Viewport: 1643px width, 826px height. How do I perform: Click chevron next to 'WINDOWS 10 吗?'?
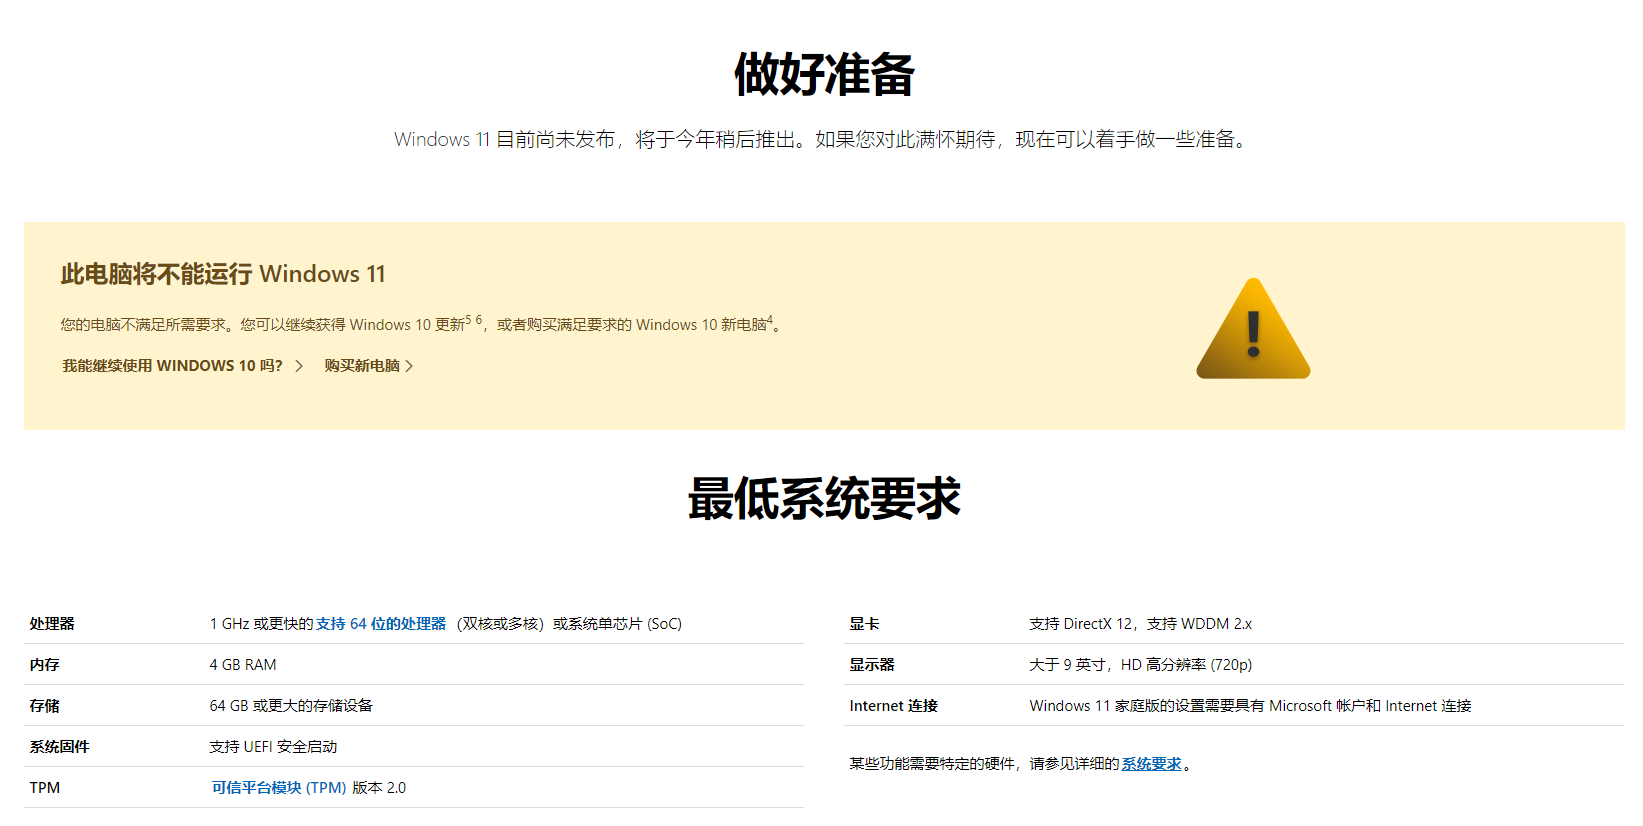pyautogui.click(x=299, y=366)
